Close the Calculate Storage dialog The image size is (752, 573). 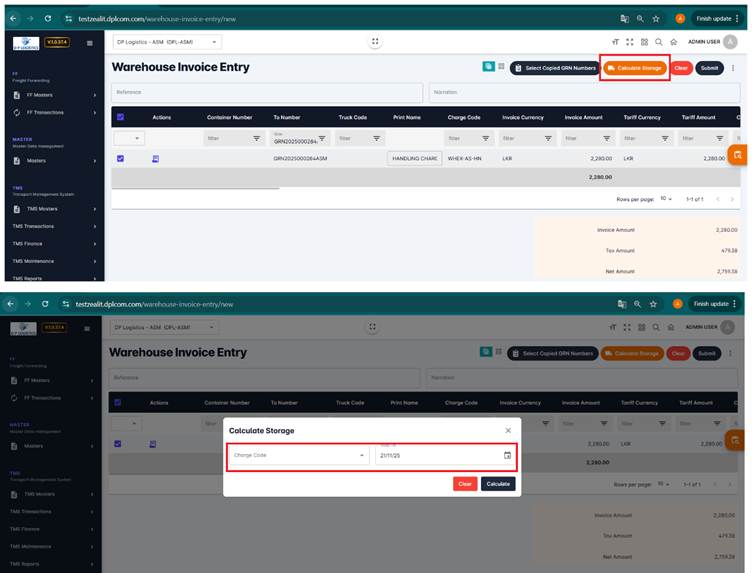click(x=508, y=431)
